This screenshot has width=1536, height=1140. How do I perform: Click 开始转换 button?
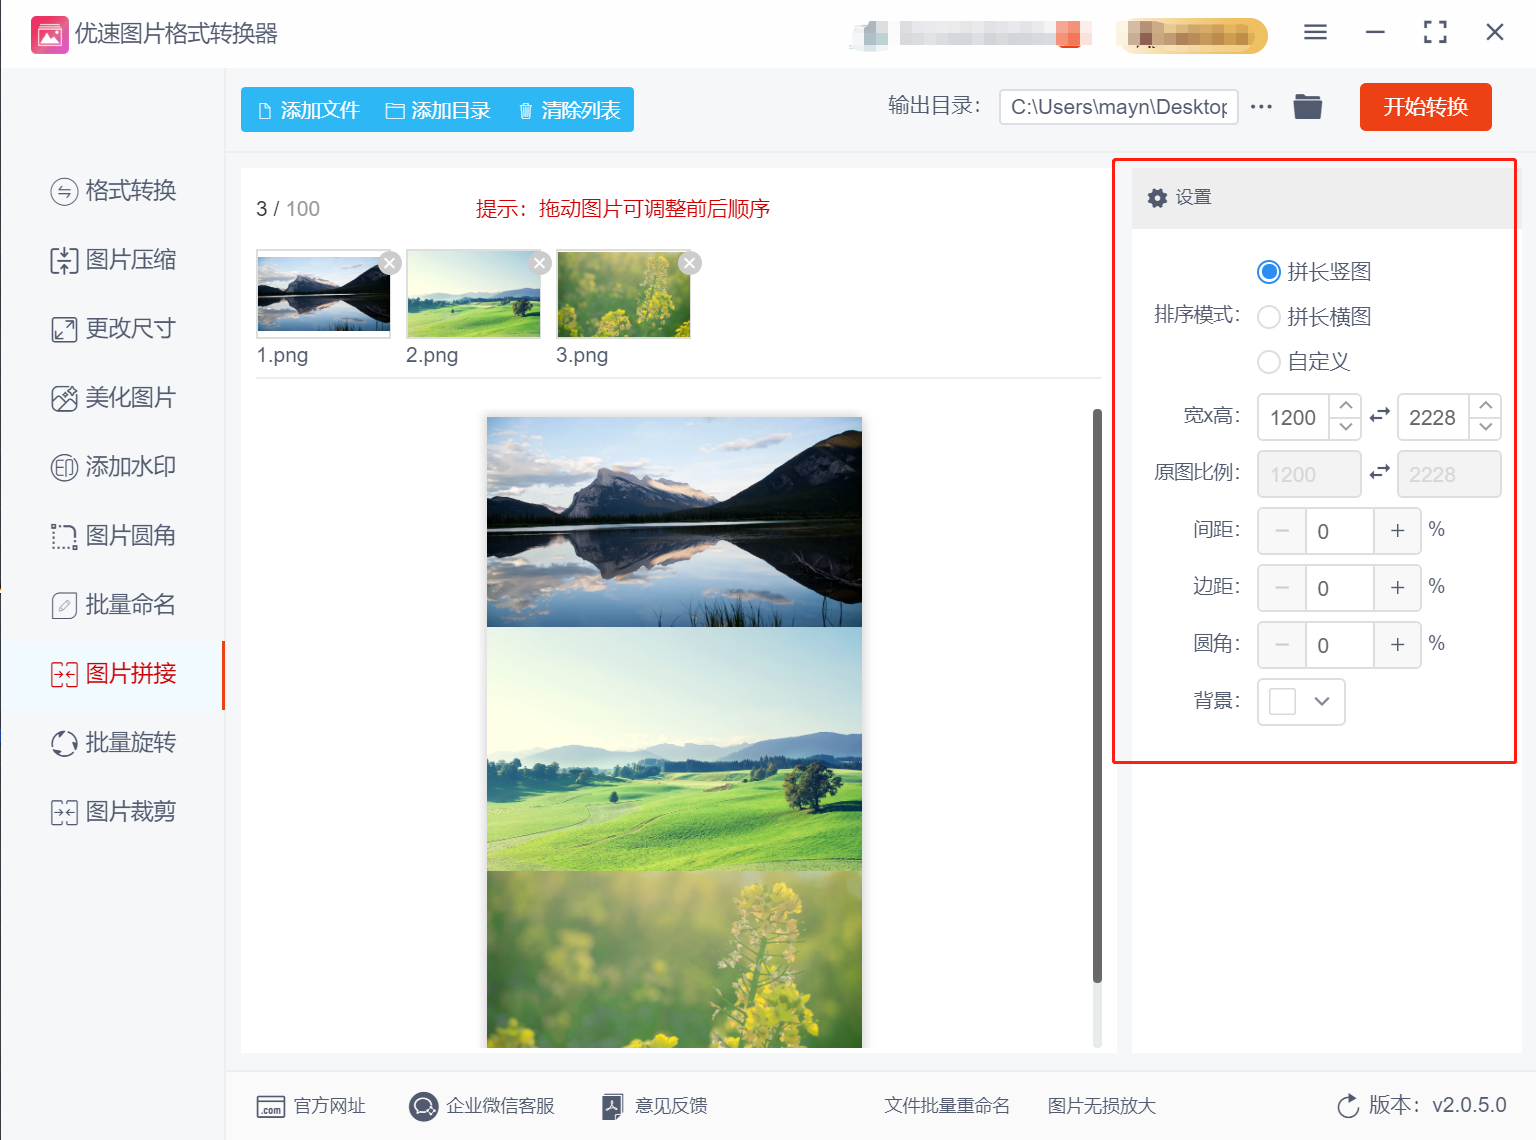[x=1426, y=107]
